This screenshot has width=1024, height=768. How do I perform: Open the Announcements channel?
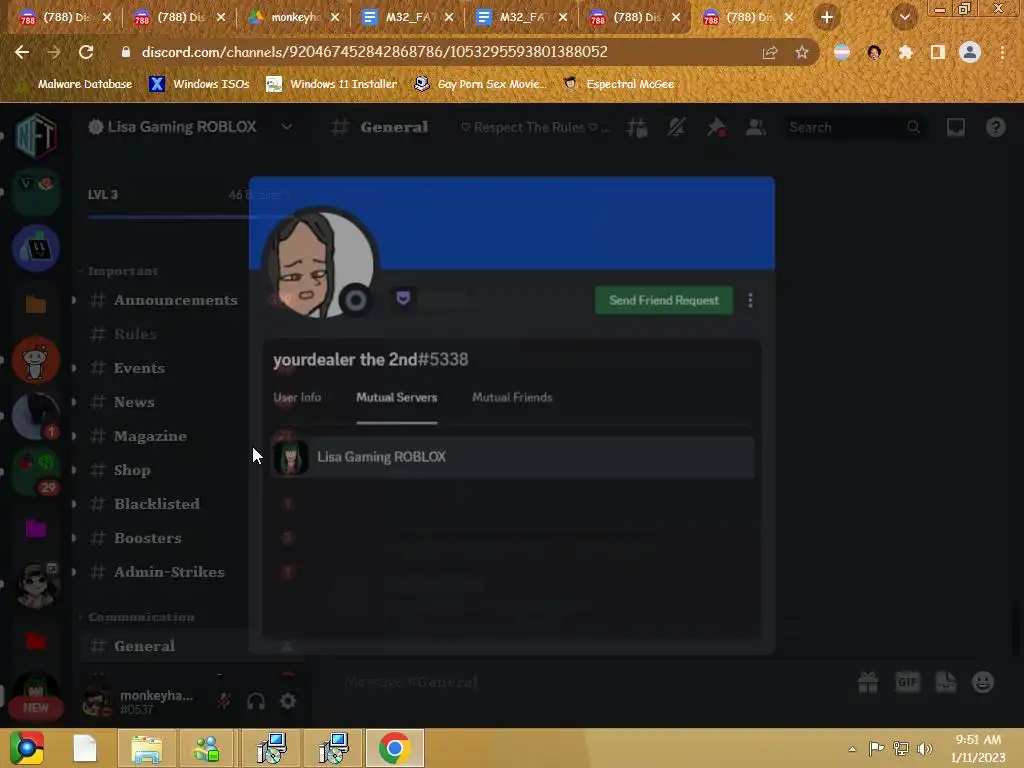pyautogui.click(x=175, y=300)
